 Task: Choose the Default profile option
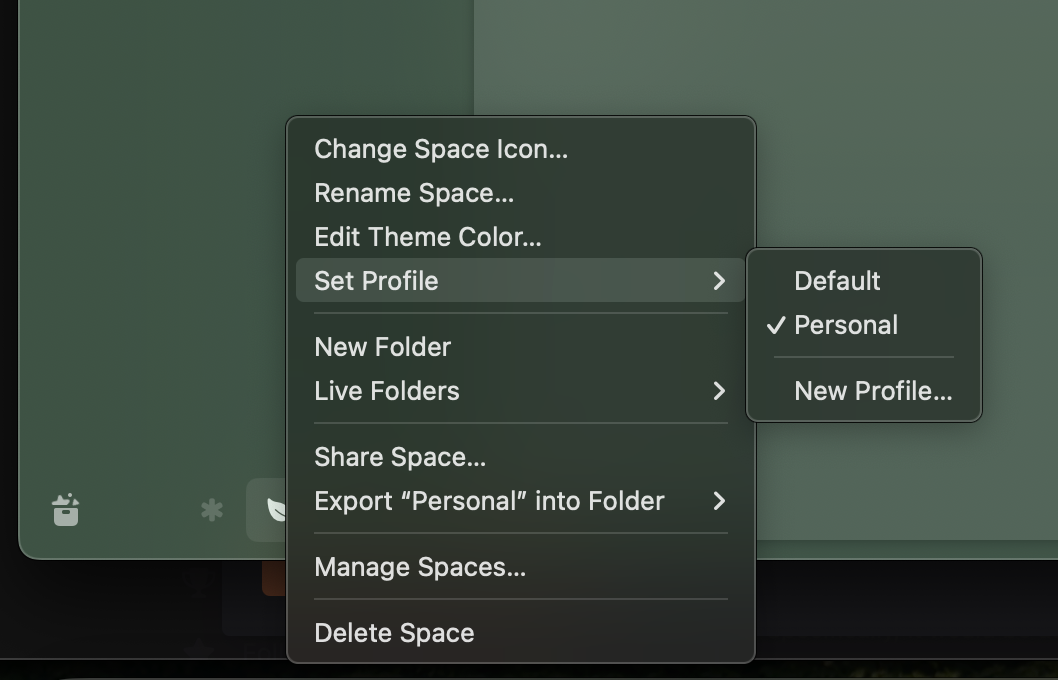[837, 281]
